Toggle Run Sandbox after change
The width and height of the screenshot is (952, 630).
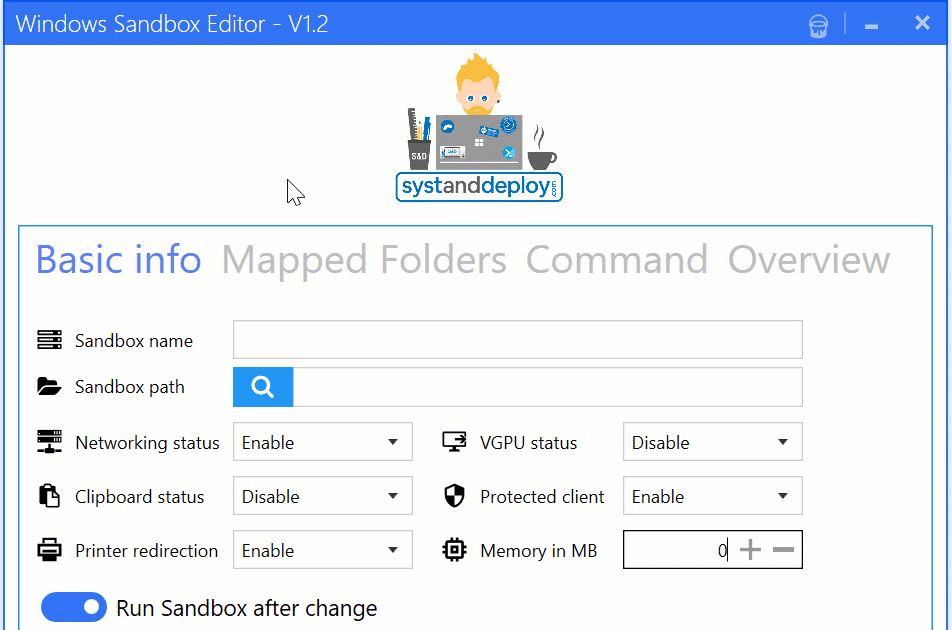click(73, 607)
